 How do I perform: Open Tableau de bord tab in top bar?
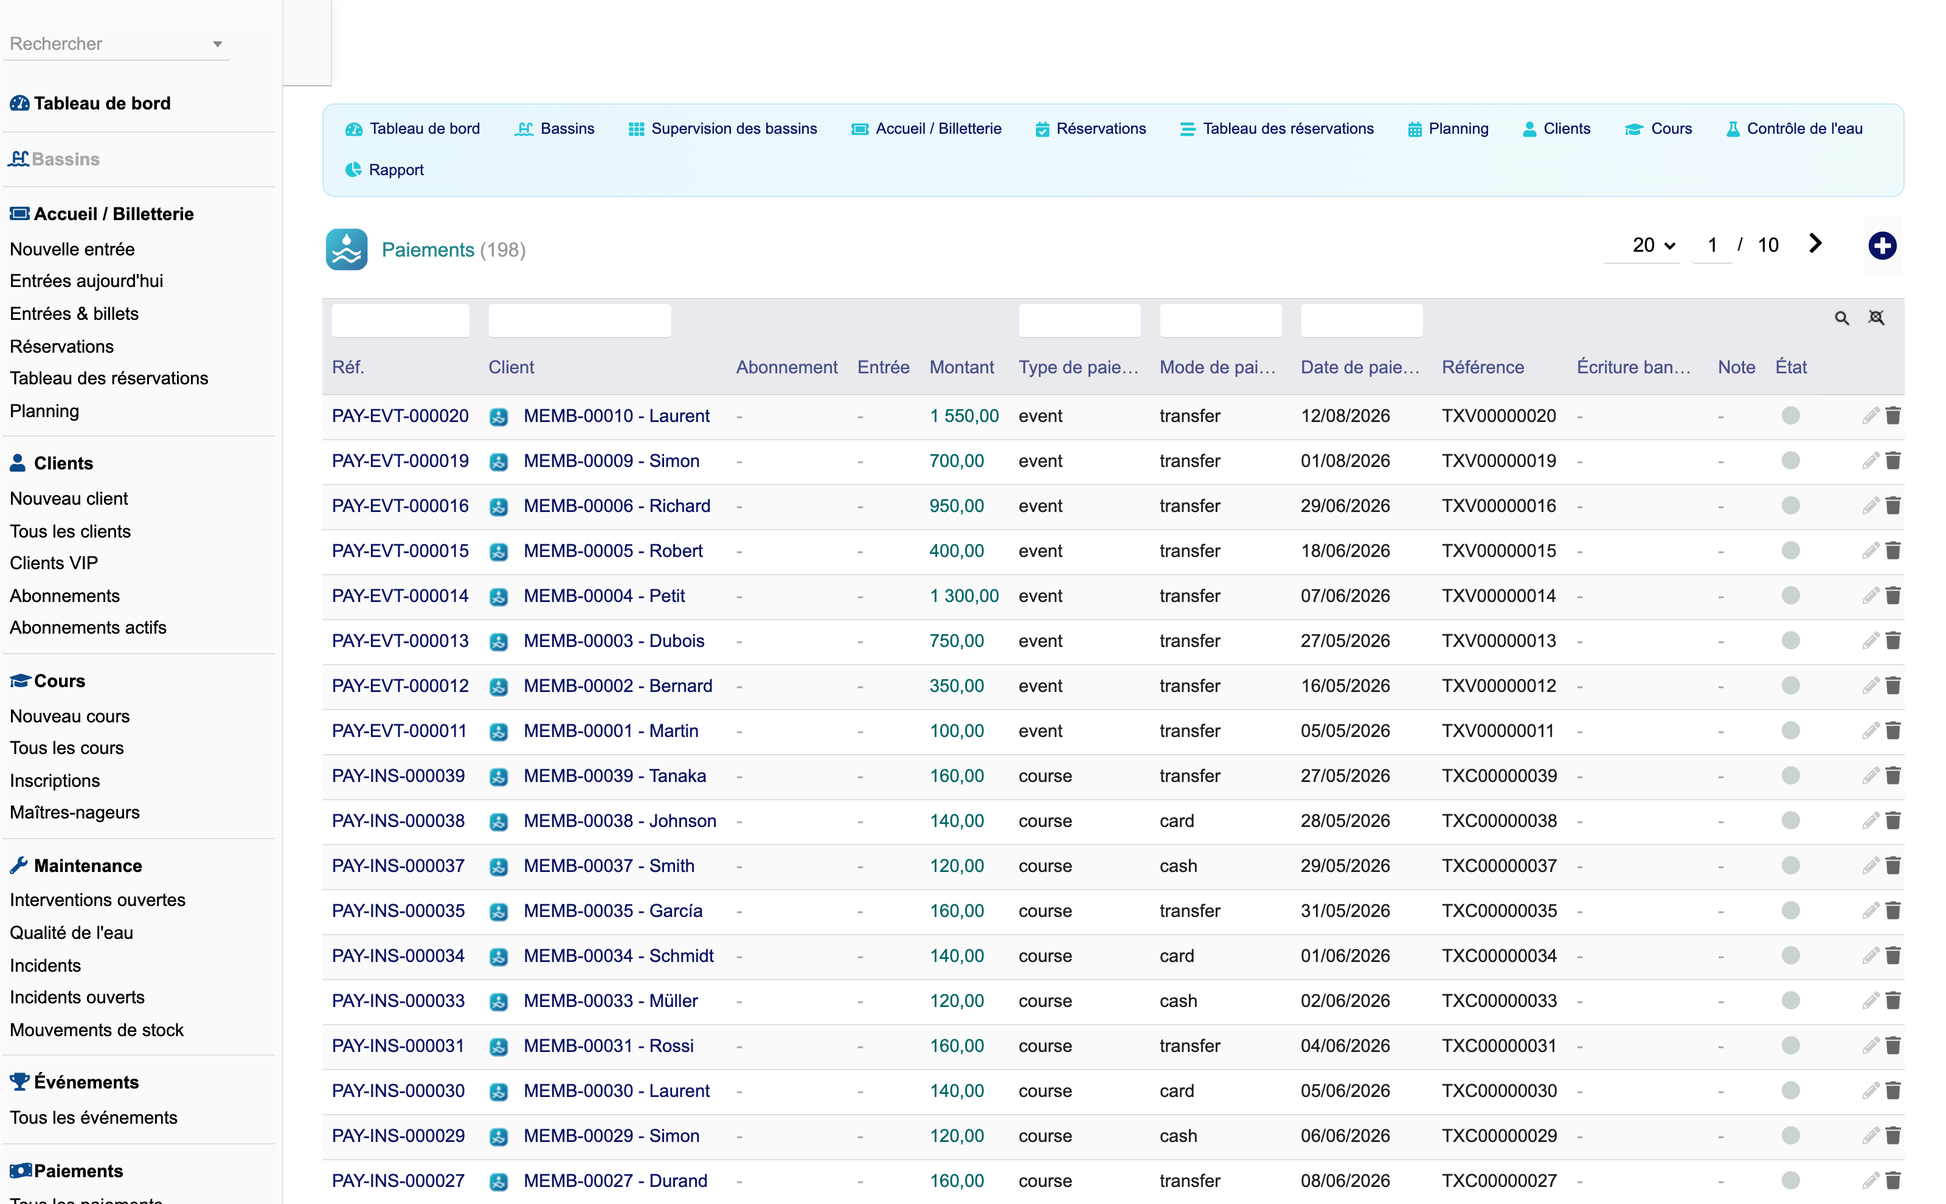pyautogui.click(x=413, y=129)
